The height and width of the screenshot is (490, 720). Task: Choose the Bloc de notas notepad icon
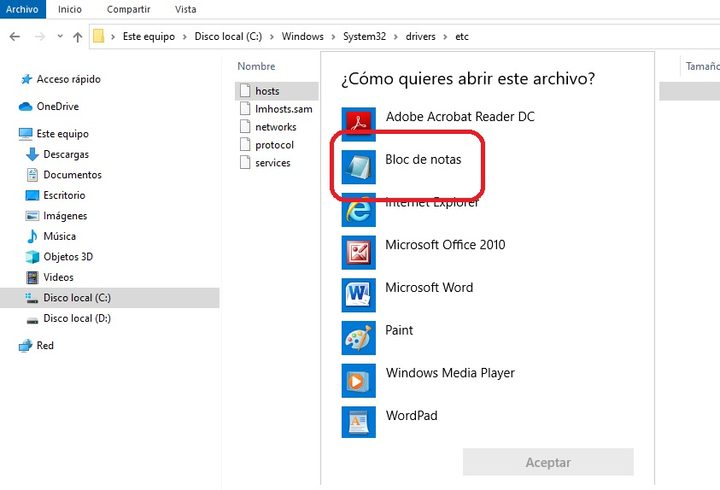(x=359, y=167)
